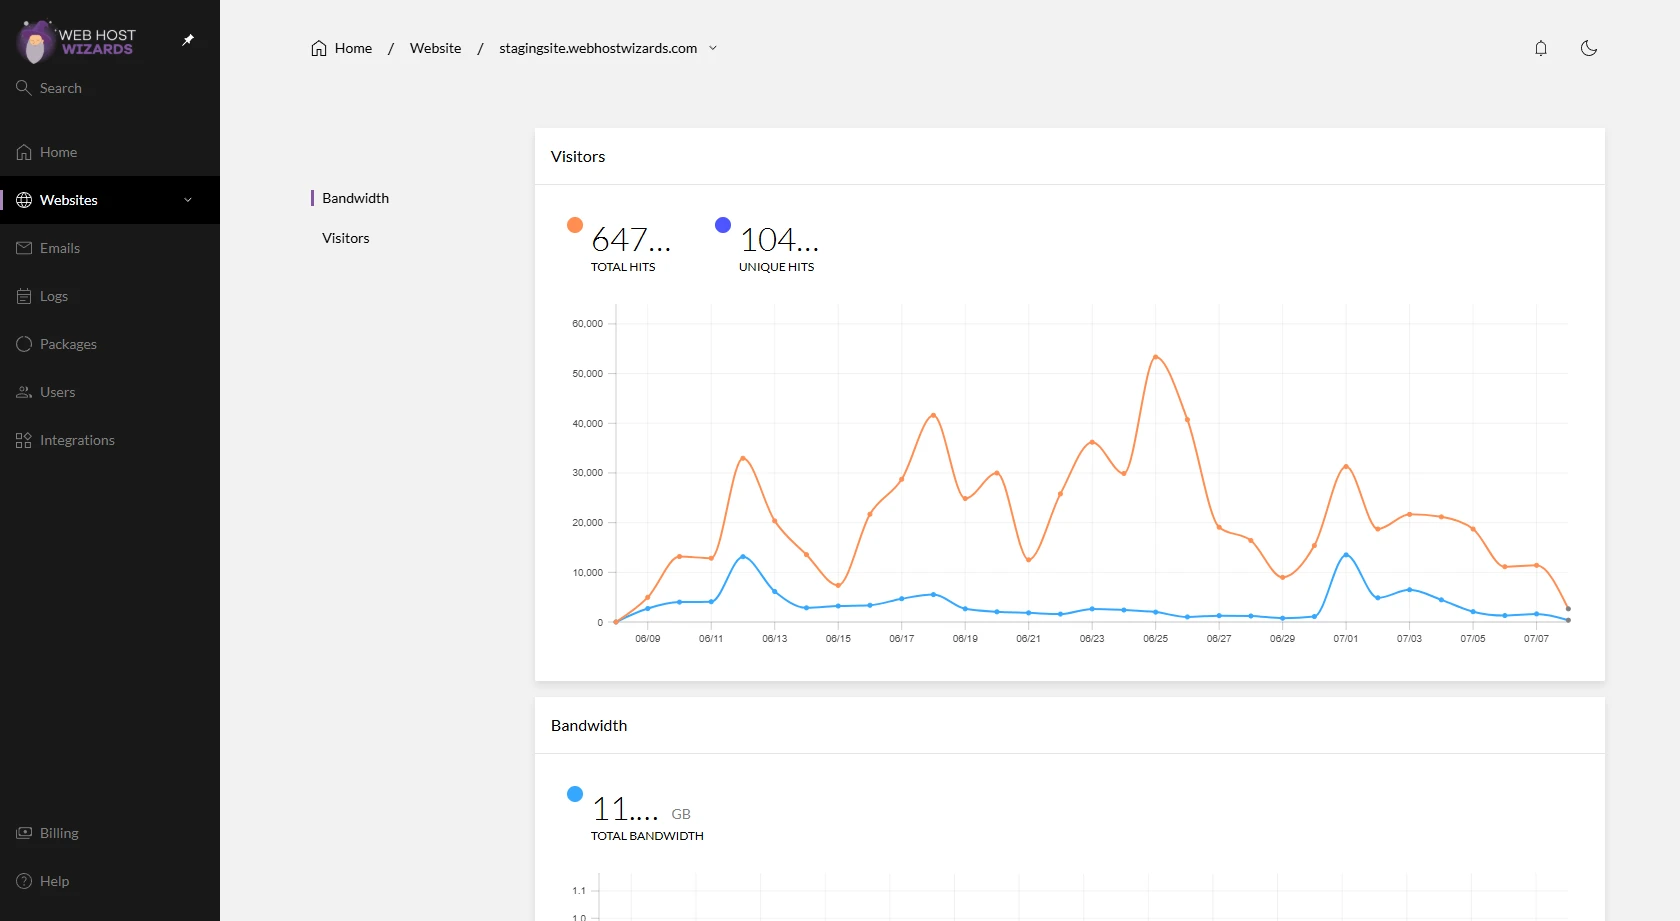Collapse the Websites chevron in sidebar
1680x921 pixels.
[x=188, y=200]
